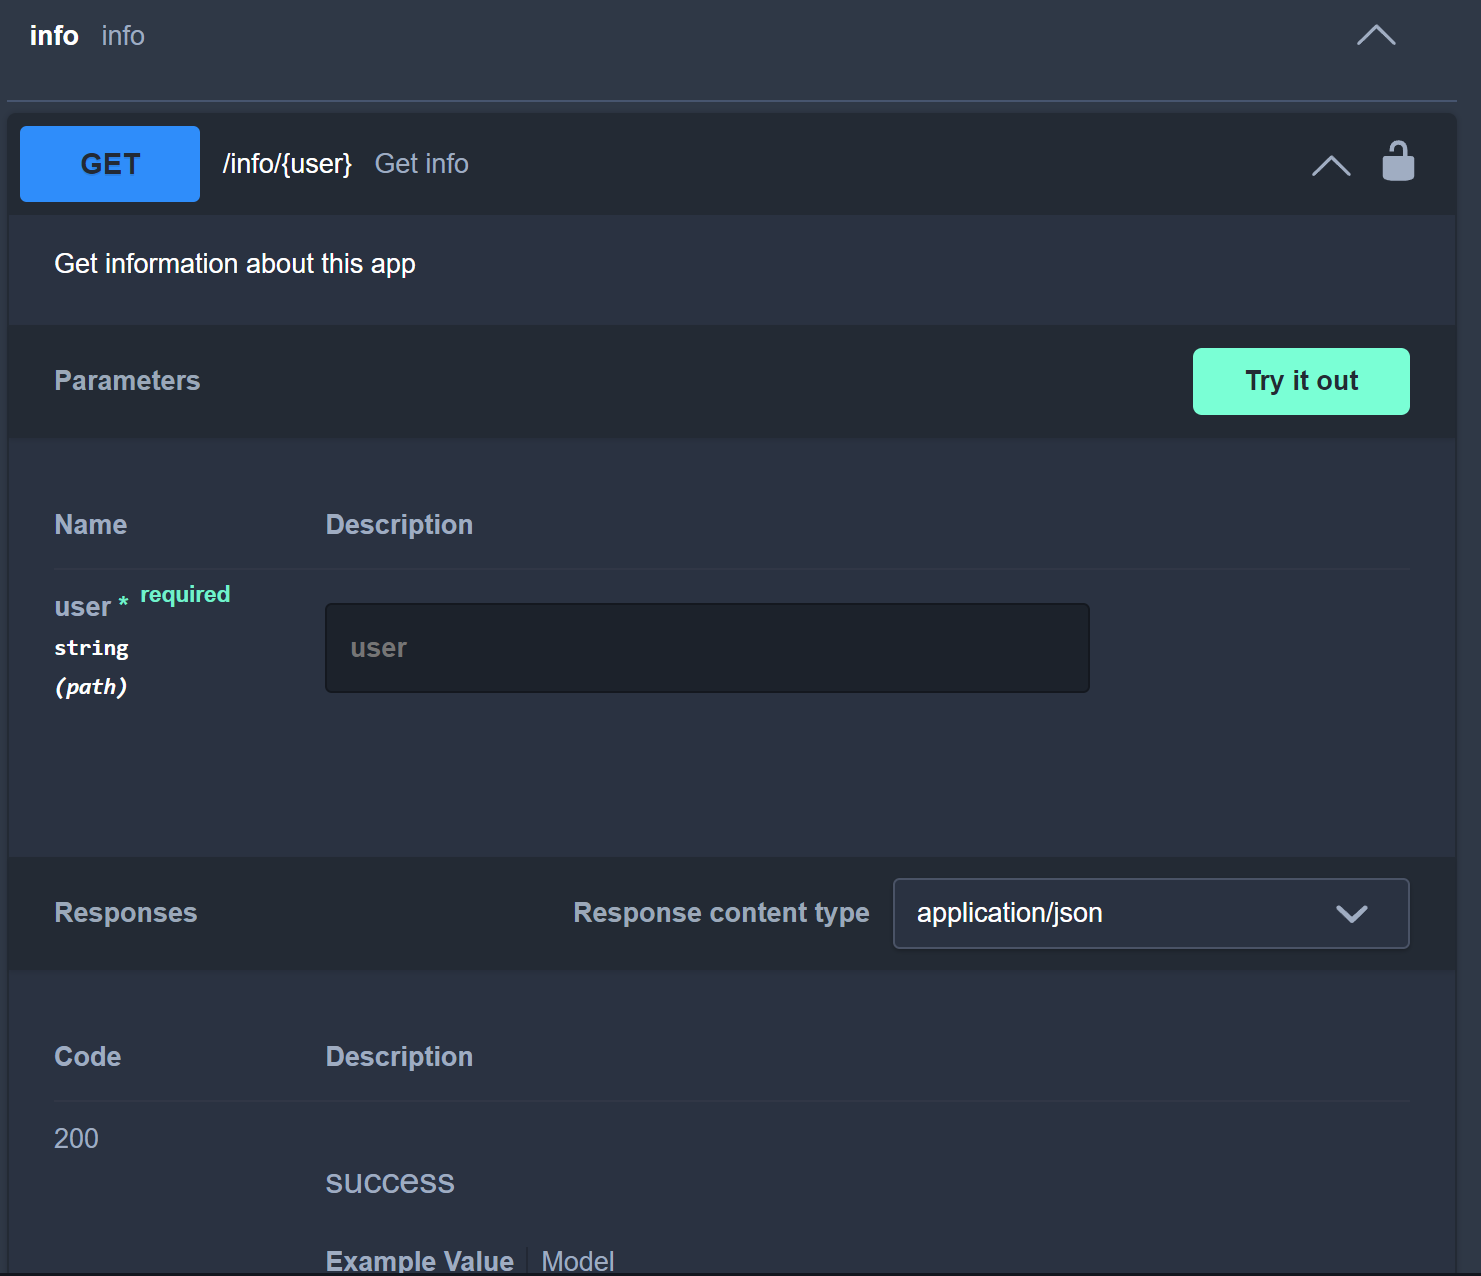Click the Responses section heading
This screenshot has width=1481, height=1276.
pyautogui.click(x=126, y=913)
